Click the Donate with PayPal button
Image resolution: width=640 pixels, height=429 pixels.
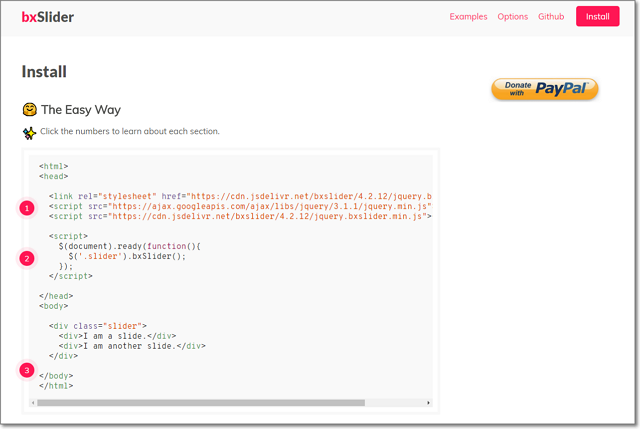[544, 89]
